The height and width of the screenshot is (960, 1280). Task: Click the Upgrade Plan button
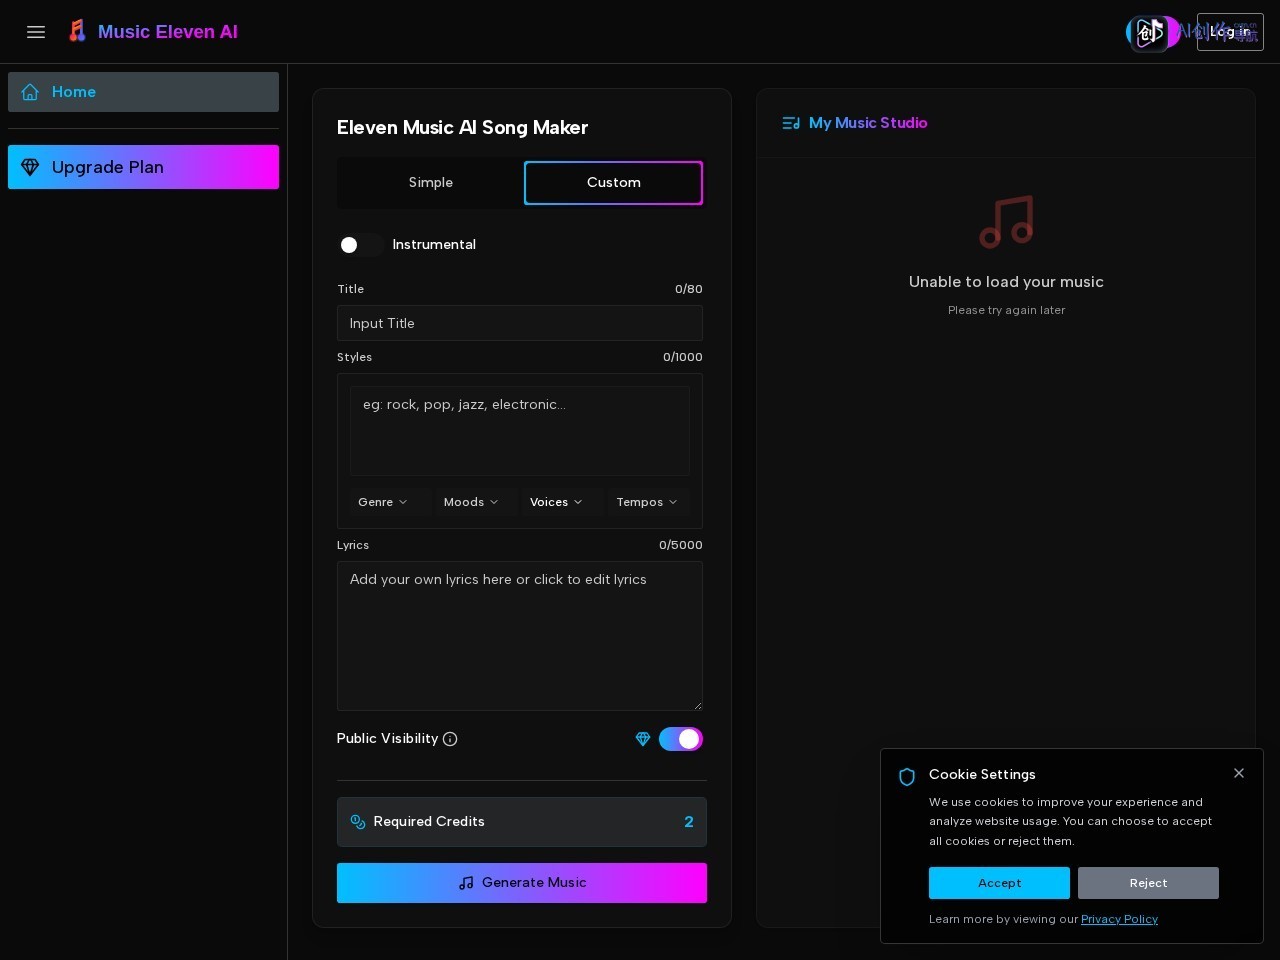point(143,167)
